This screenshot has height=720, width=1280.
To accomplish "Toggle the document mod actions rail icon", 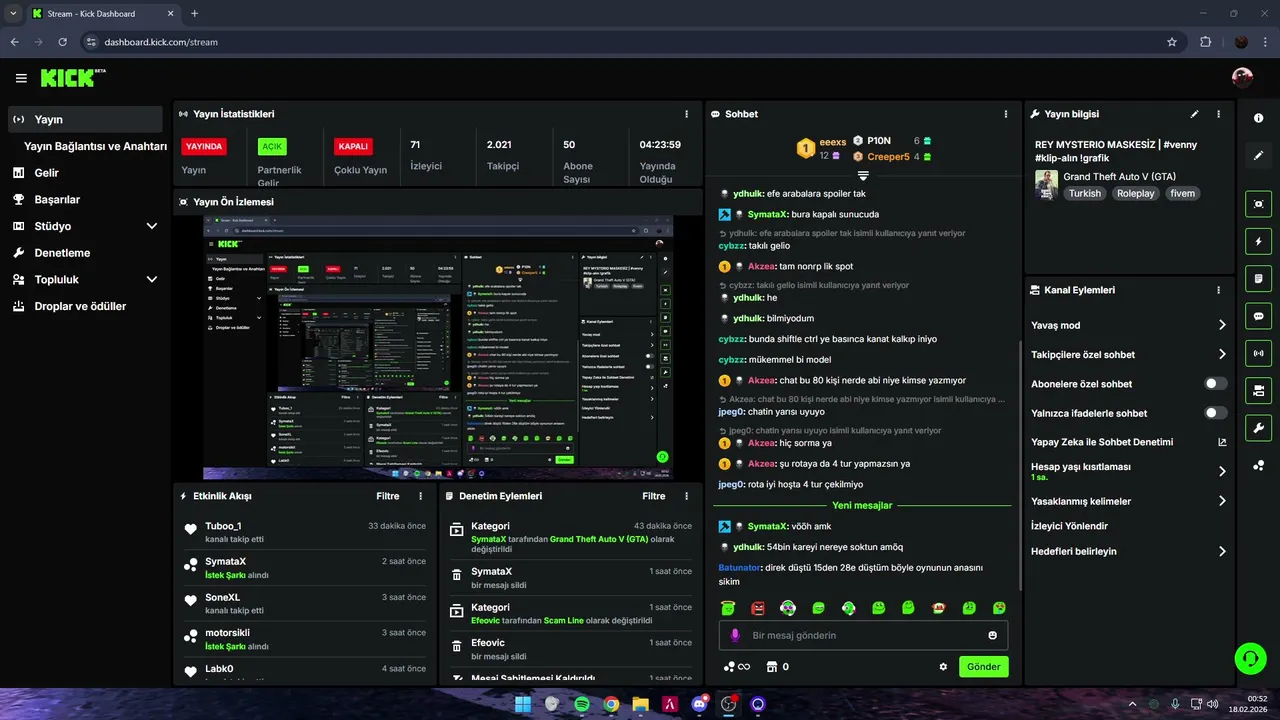I will pos(1258,278).
